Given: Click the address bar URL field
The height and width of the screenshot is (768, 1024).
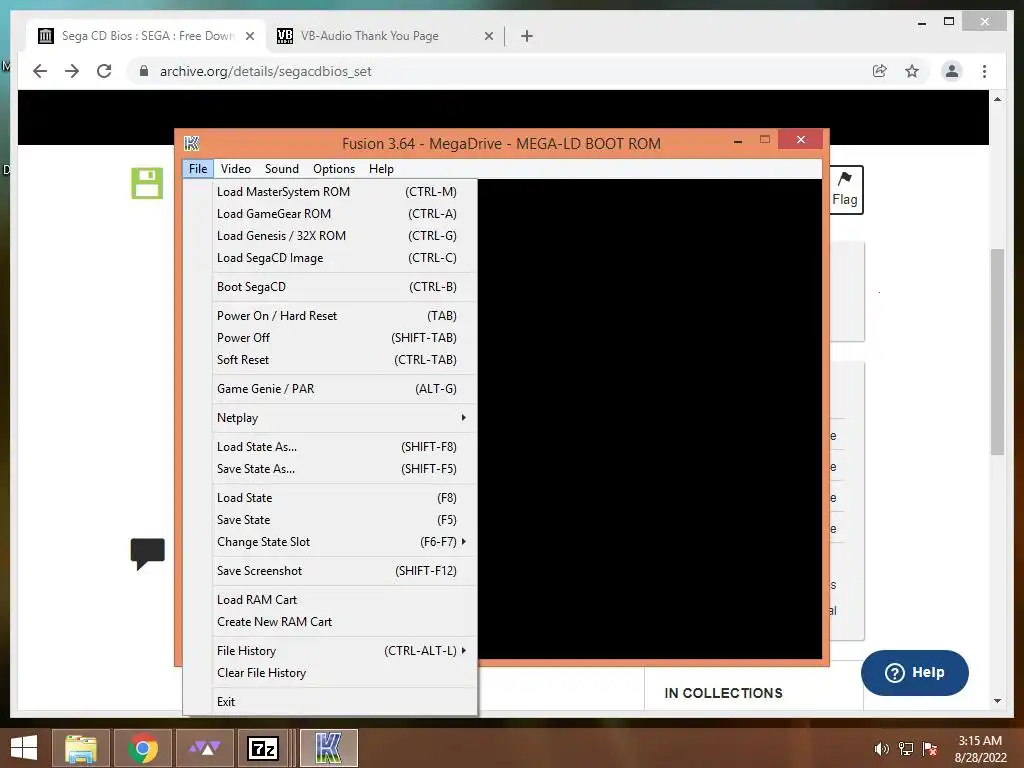Looking at the screenshot, I should click(x=503, y=71).
